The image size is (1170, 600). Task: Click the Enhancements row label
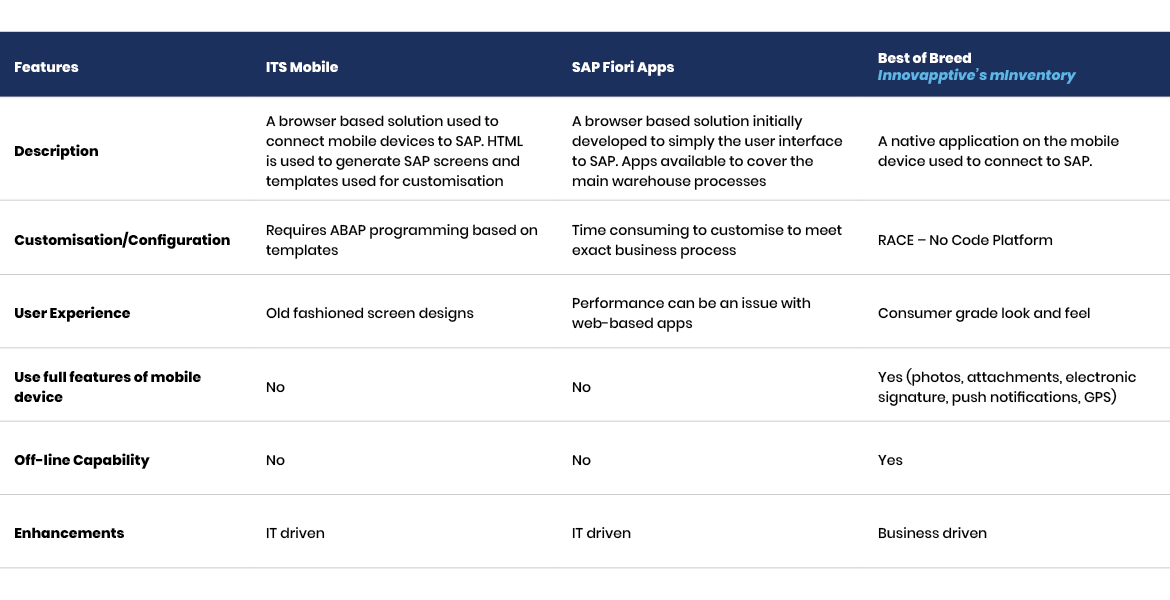tap(69, 533)
